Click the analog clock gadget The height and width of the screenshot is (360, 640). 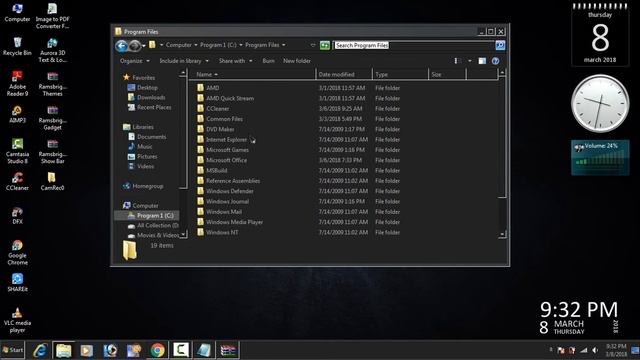[600, 103]
